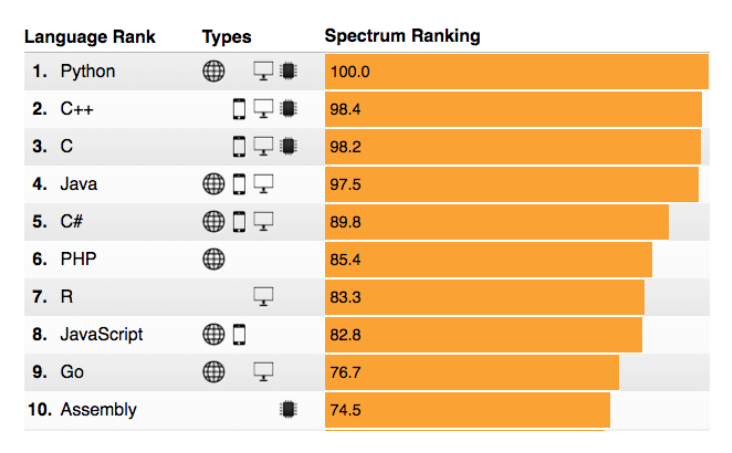Image resolution: width=732 pixels, height=453 pixels.
Task: Click the mobile phone icon in C# row
Action: [x=239, y=221]
